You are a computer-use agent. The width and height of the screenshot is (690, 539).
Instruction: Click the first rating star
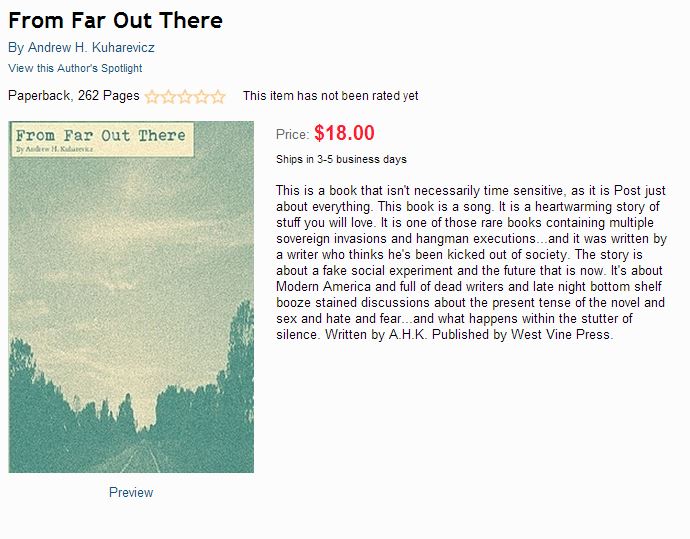[x=152, y=97]
